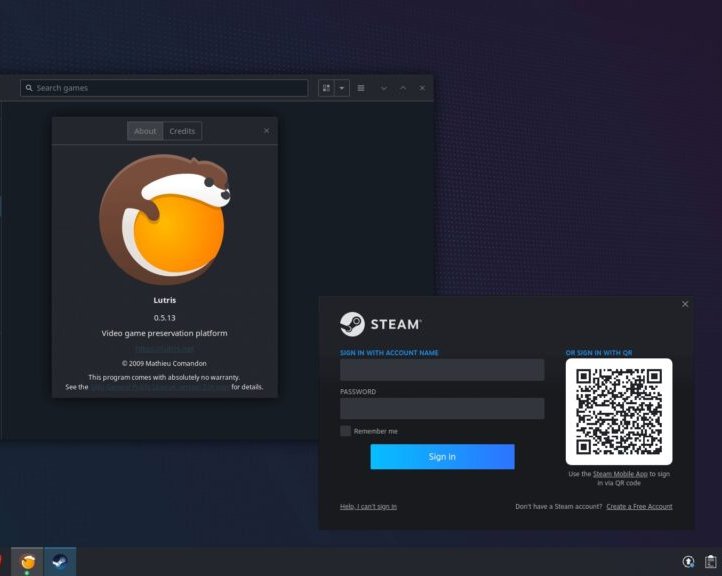Open the clipboard tray icon
The image size is (722, 576).
pos(710,562)
